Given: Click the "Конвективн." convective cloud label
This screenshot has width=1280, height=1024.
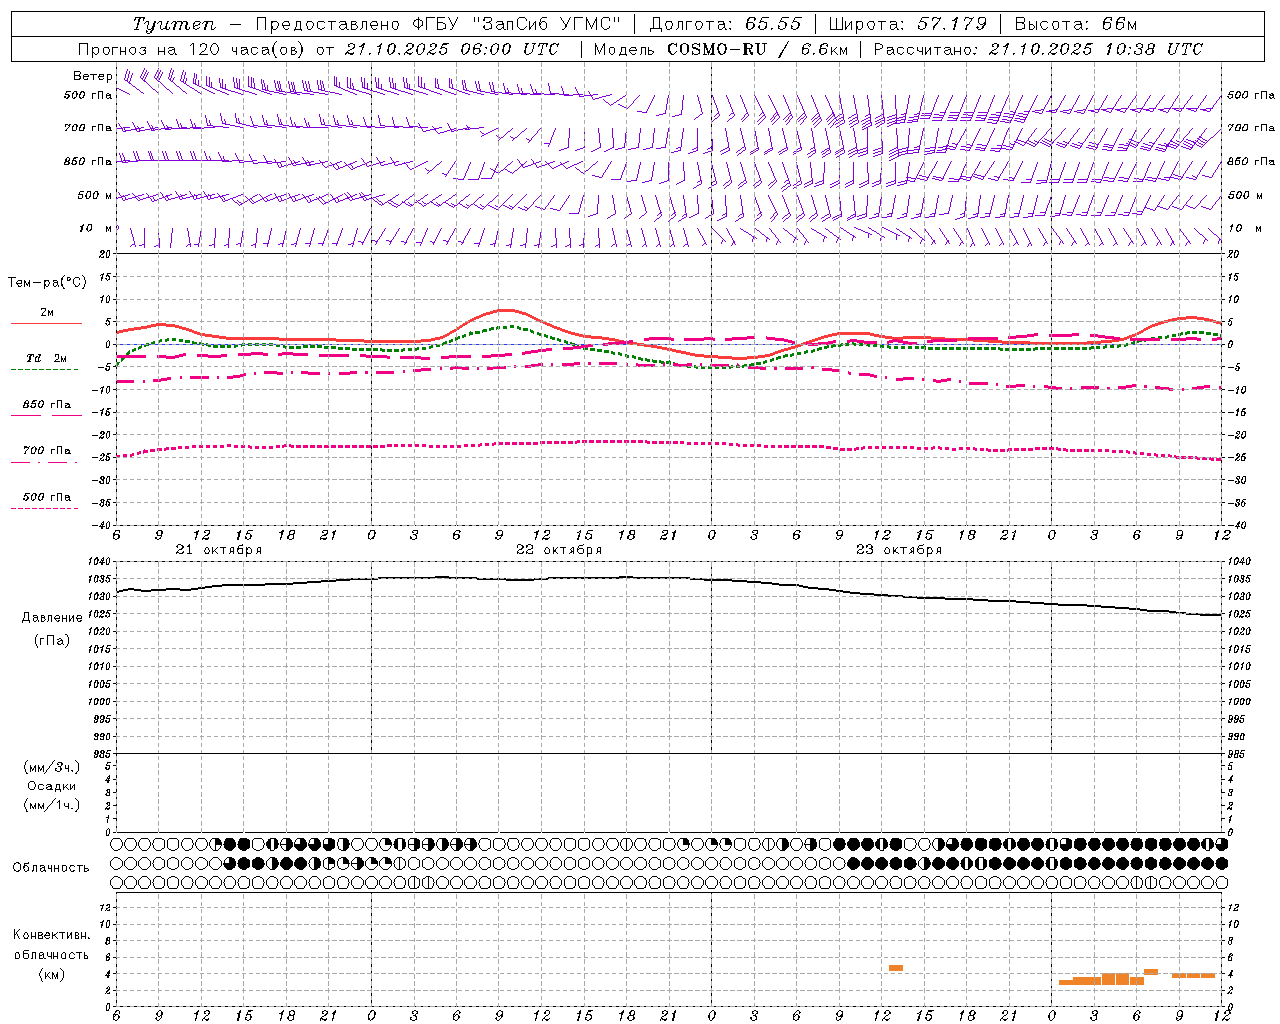Looking at the screenshot, I should click(52, 935).
